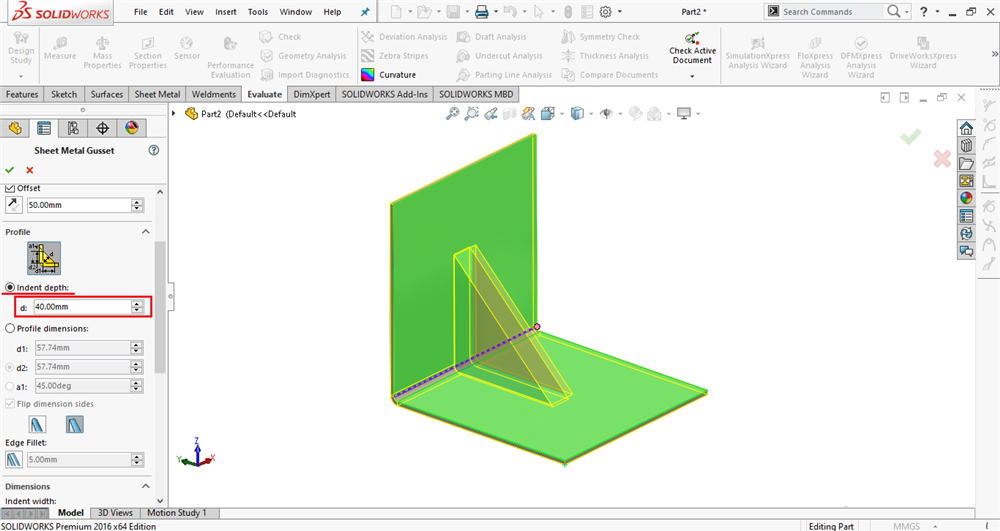Toggle the Flip dimension sides checkbox
Viewport: 1000px width, 531px height.
coord(10,404)
